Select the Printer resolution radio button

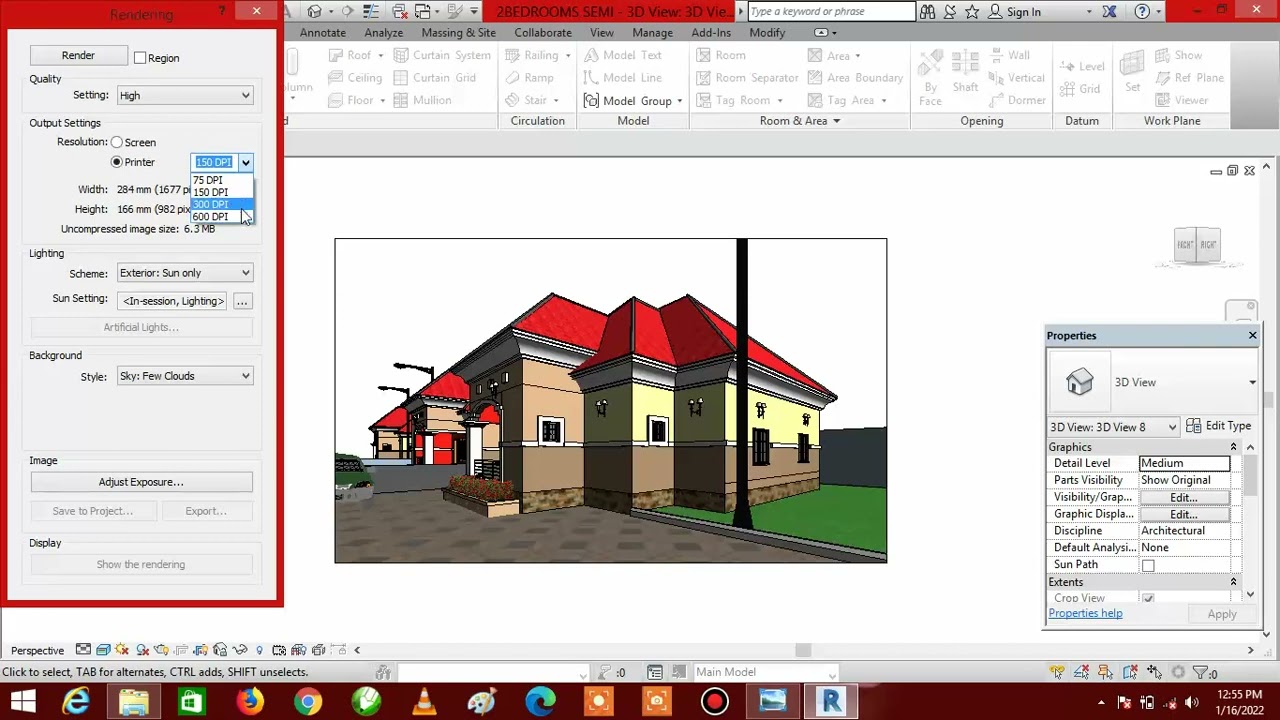117,162
